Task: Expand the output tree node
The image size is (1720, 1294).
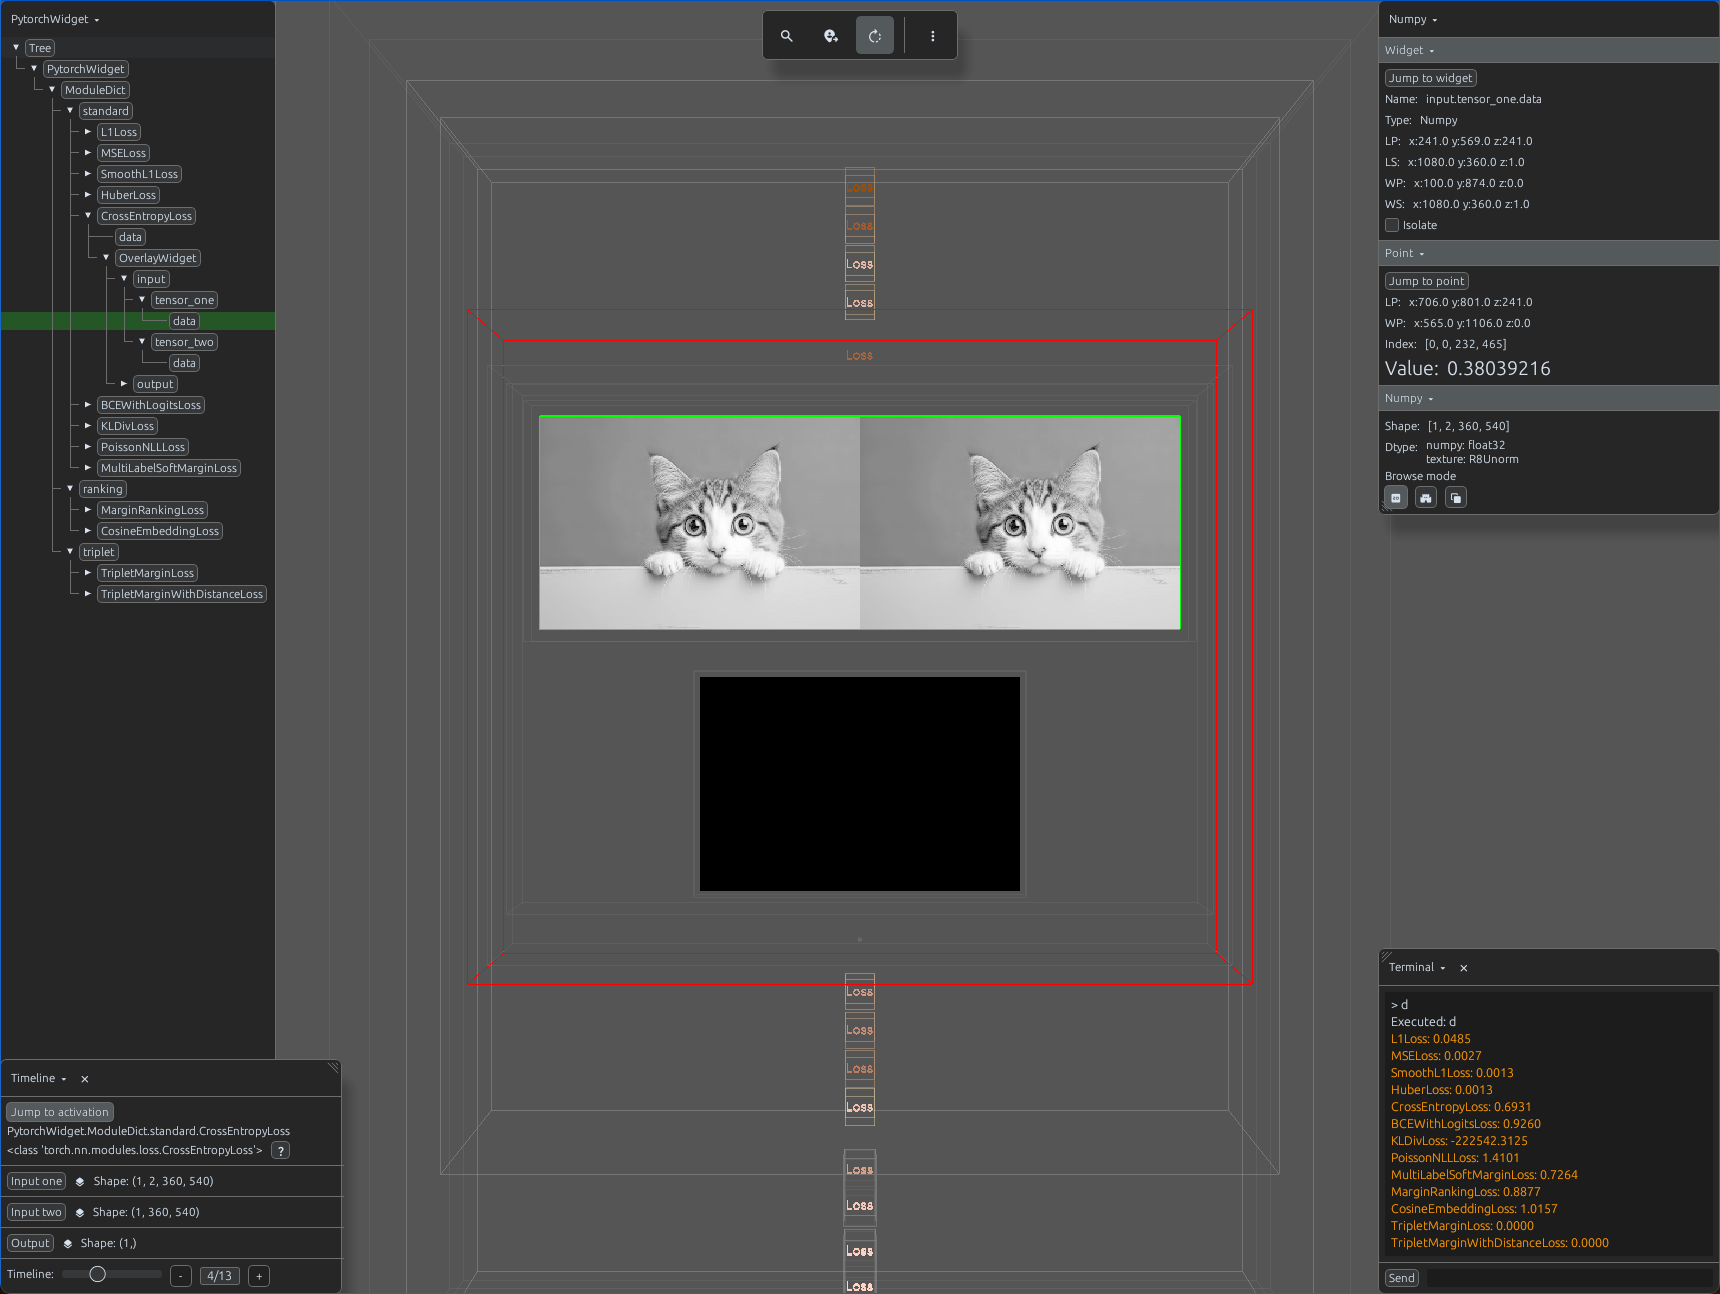Action: (x=124, y=384)
